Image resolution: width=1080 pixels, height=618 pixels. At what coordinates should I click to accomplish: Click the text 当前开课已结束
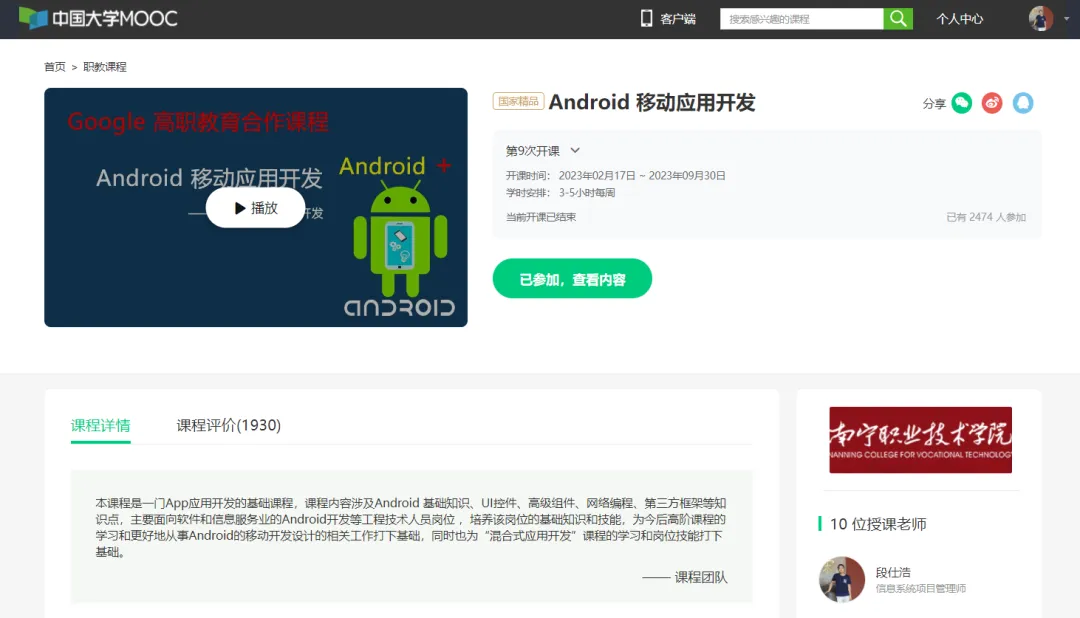coord(541,217)
